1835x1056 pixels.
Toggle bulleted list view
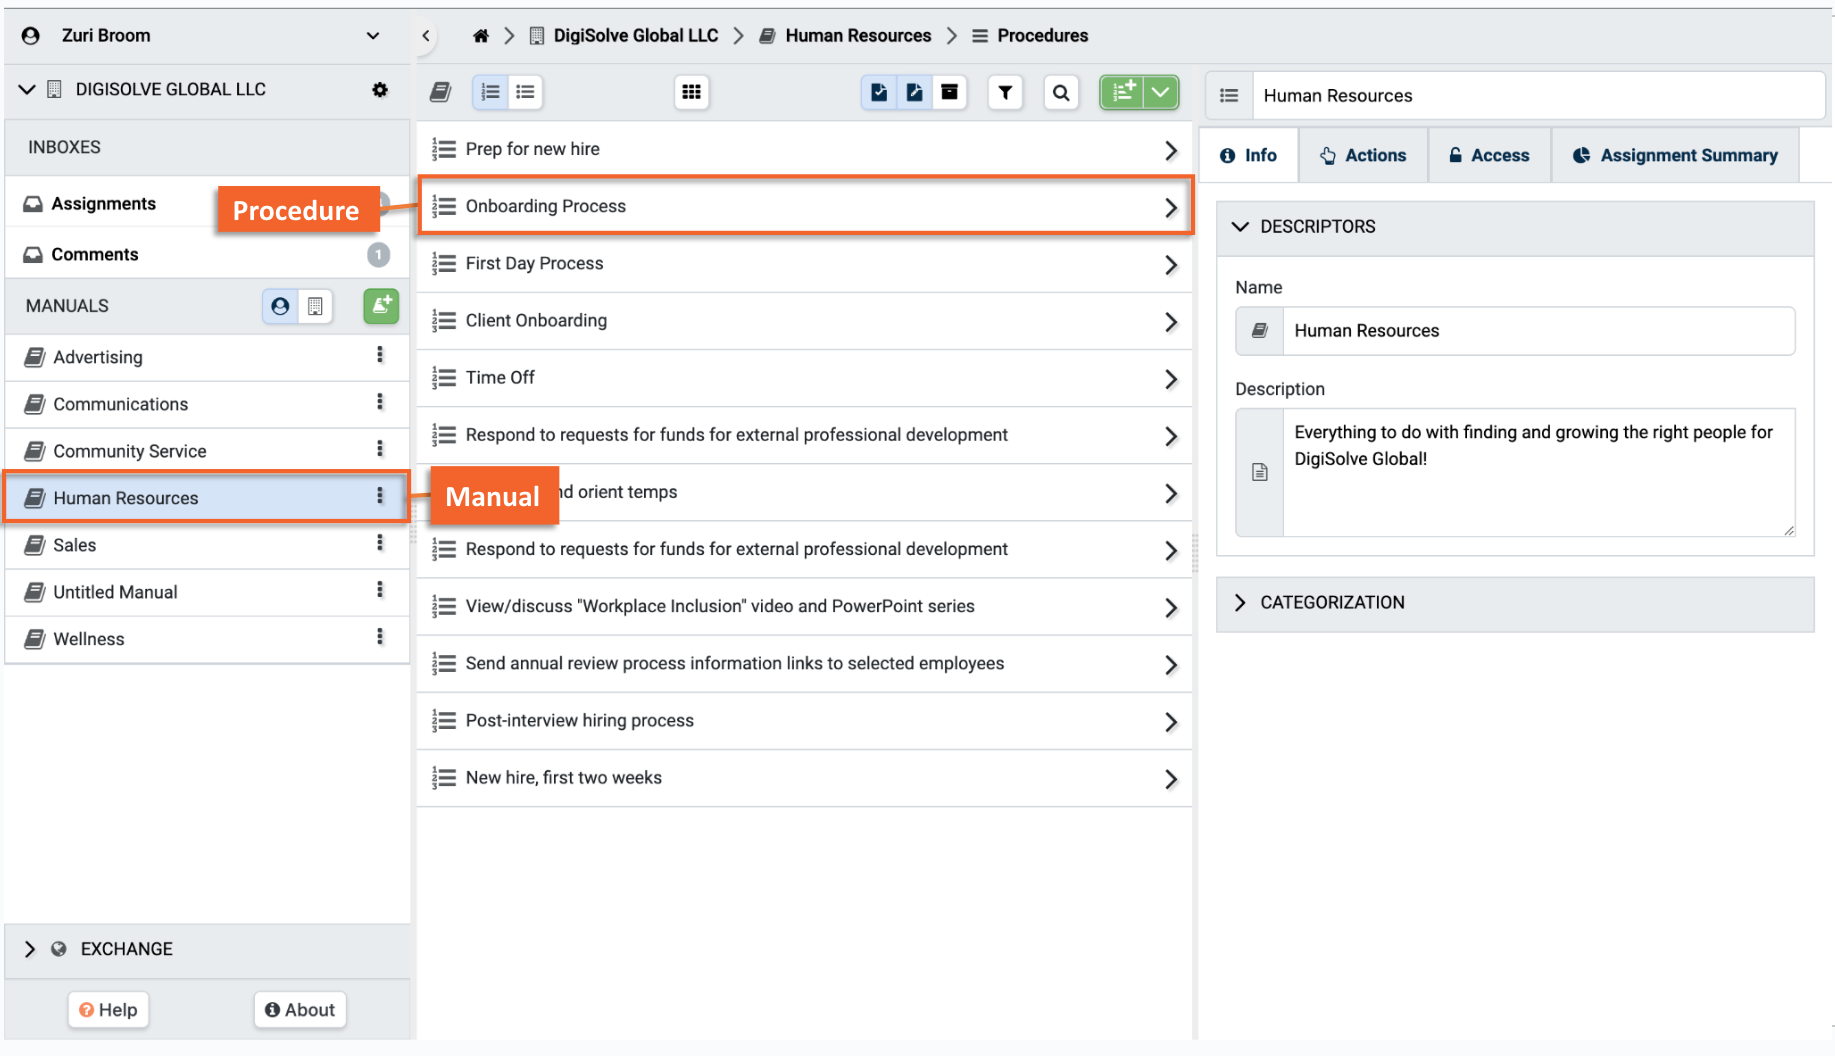525,93
